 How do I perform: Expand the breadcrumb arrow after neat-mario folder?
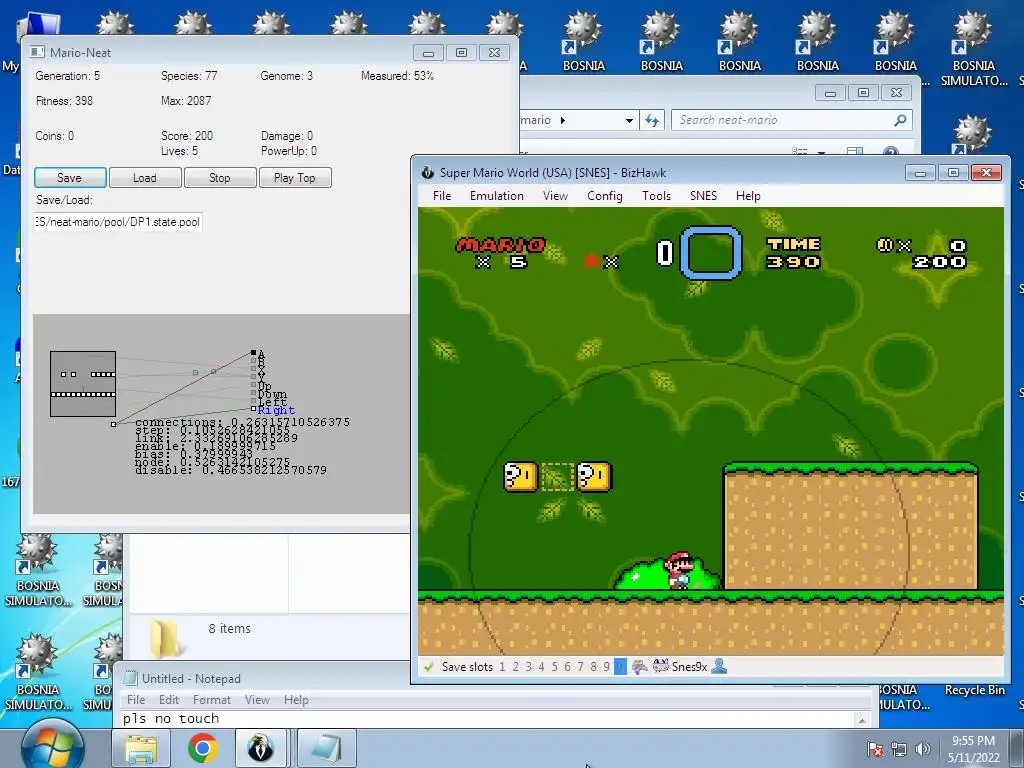point(563,120)
